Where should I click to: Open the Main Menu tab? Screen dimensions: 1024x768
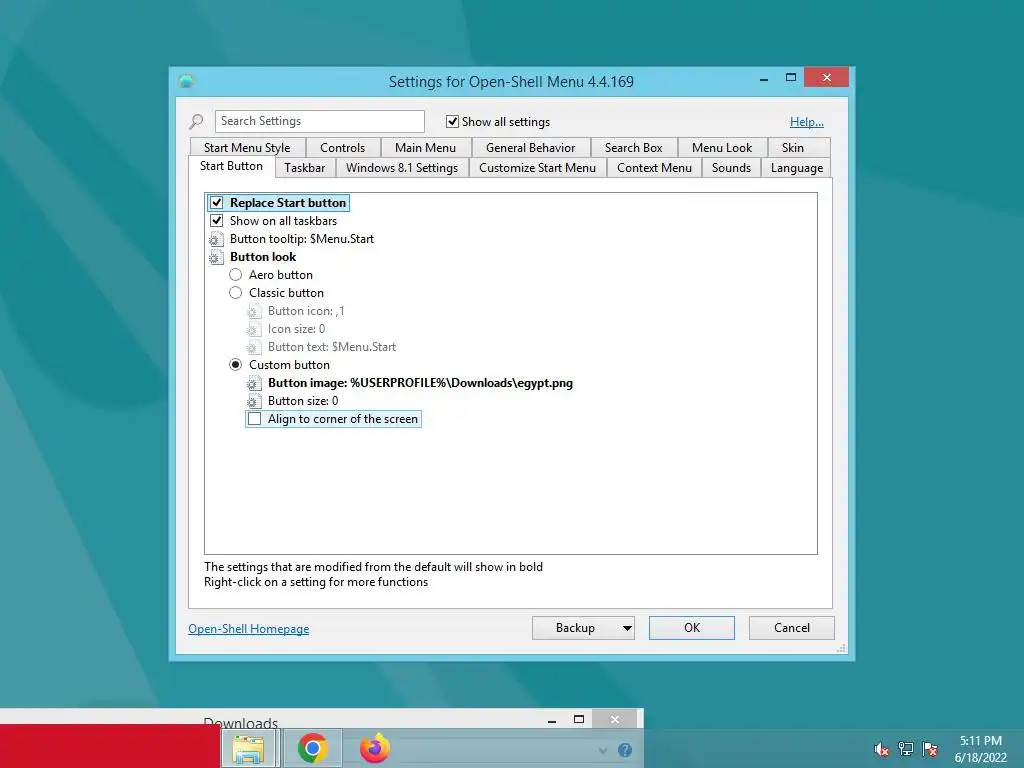point(425,148)
